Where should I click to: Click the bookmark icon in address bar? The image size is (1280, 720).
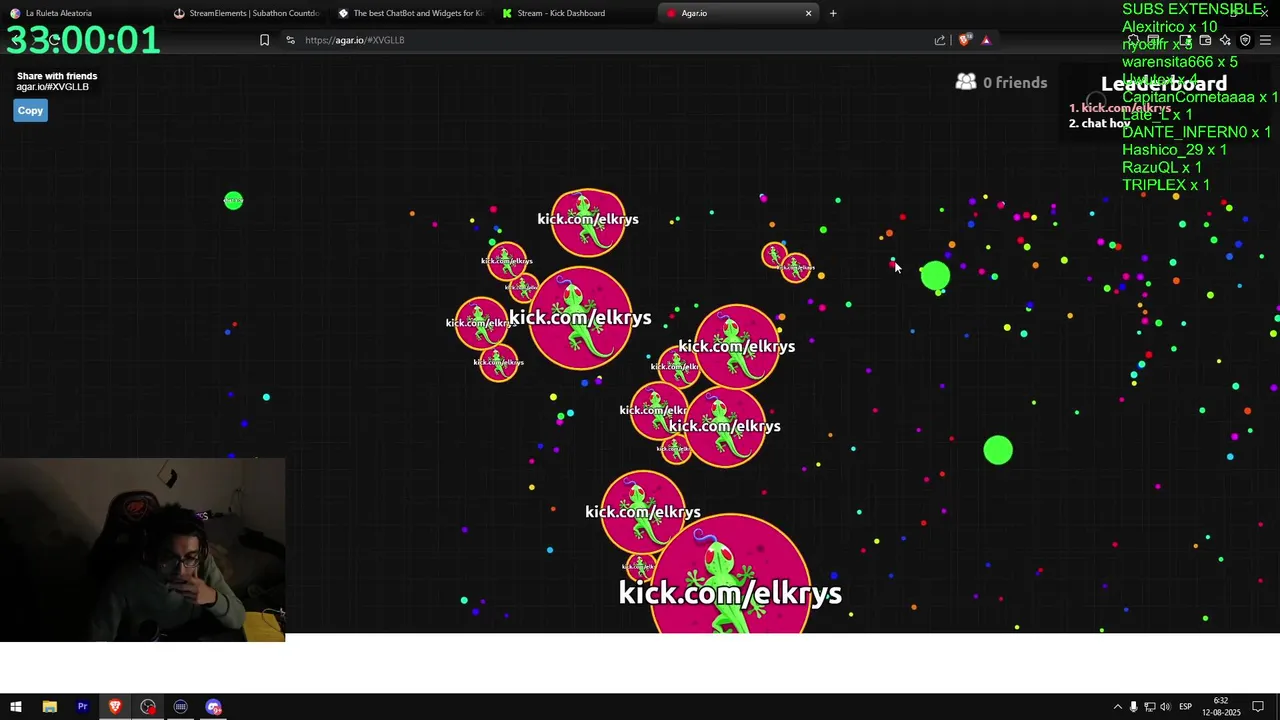pos(264,40)
